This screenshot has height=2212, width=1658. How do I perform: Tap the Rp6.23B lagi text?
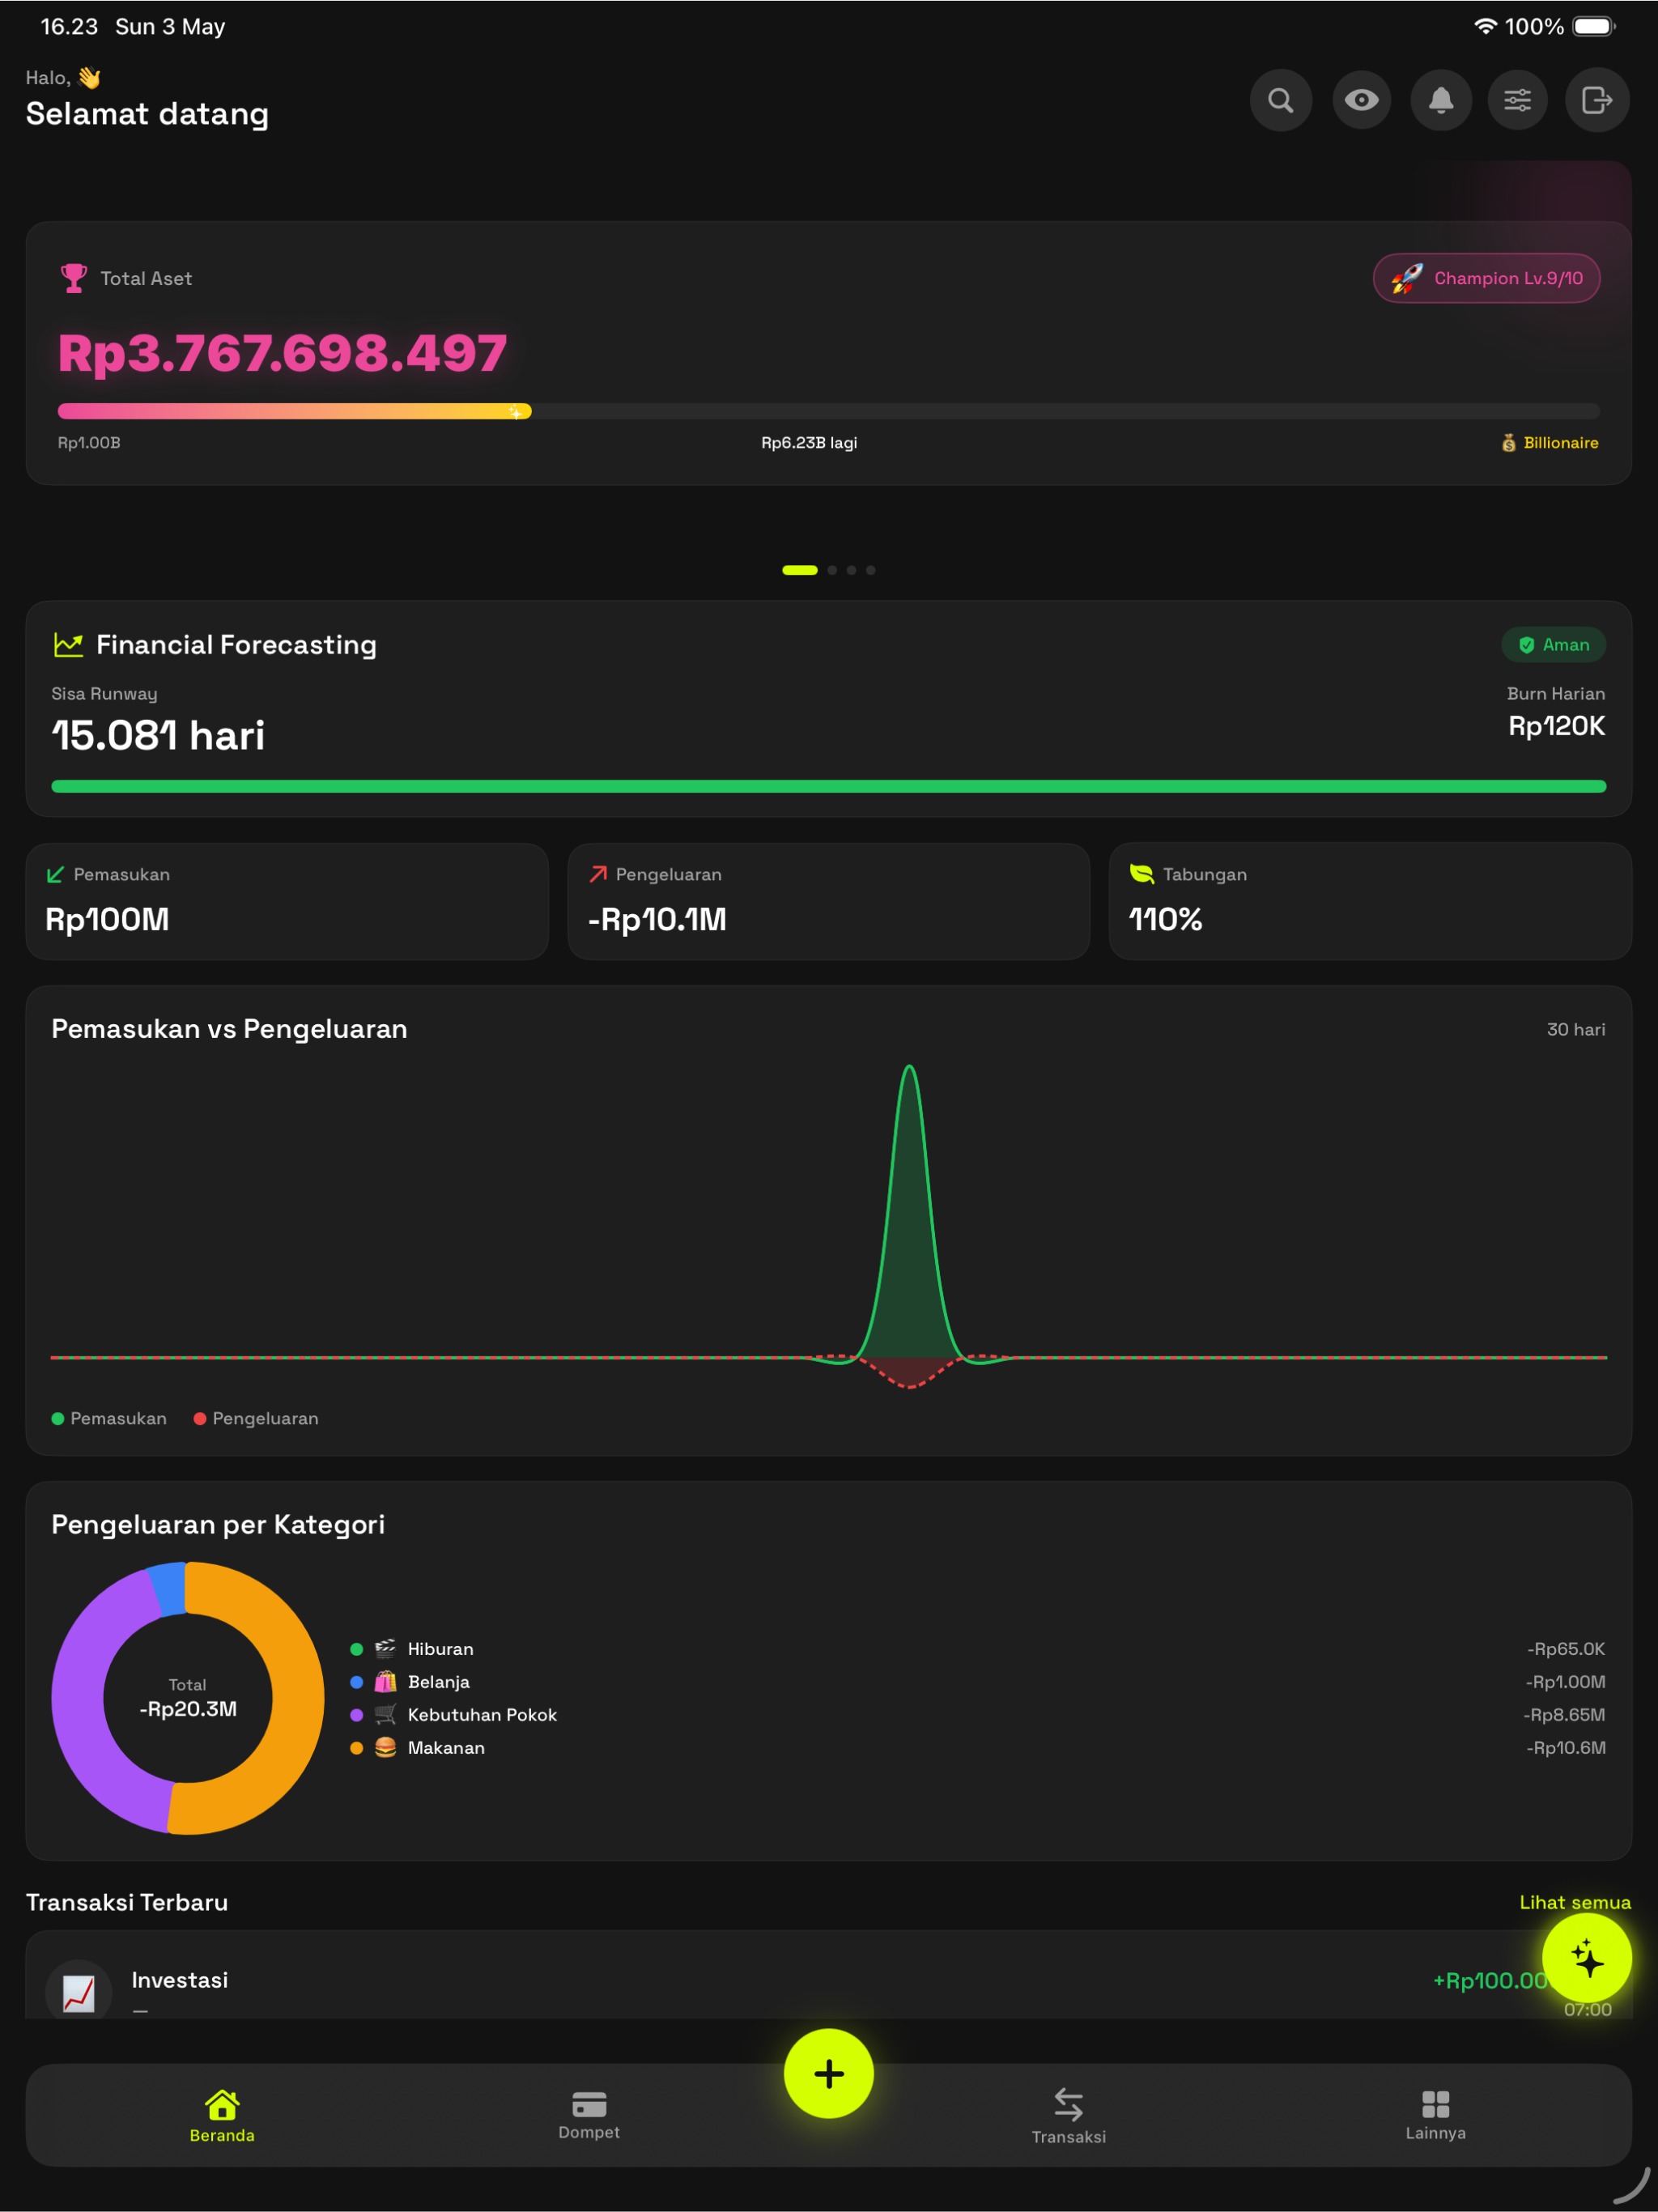coord(809,443)
